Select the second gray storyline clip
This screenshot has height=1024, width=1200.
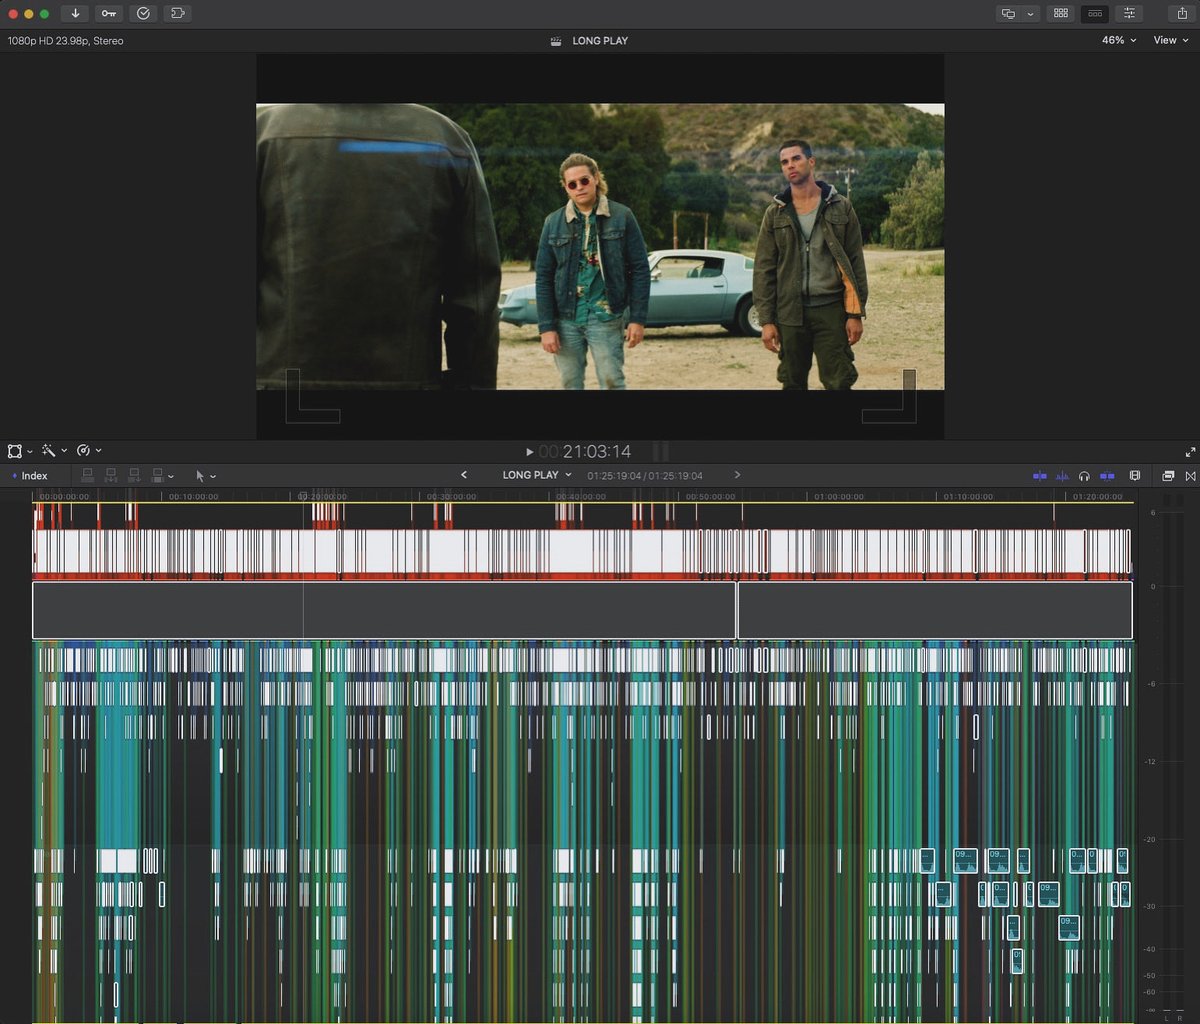coord(935,610)
